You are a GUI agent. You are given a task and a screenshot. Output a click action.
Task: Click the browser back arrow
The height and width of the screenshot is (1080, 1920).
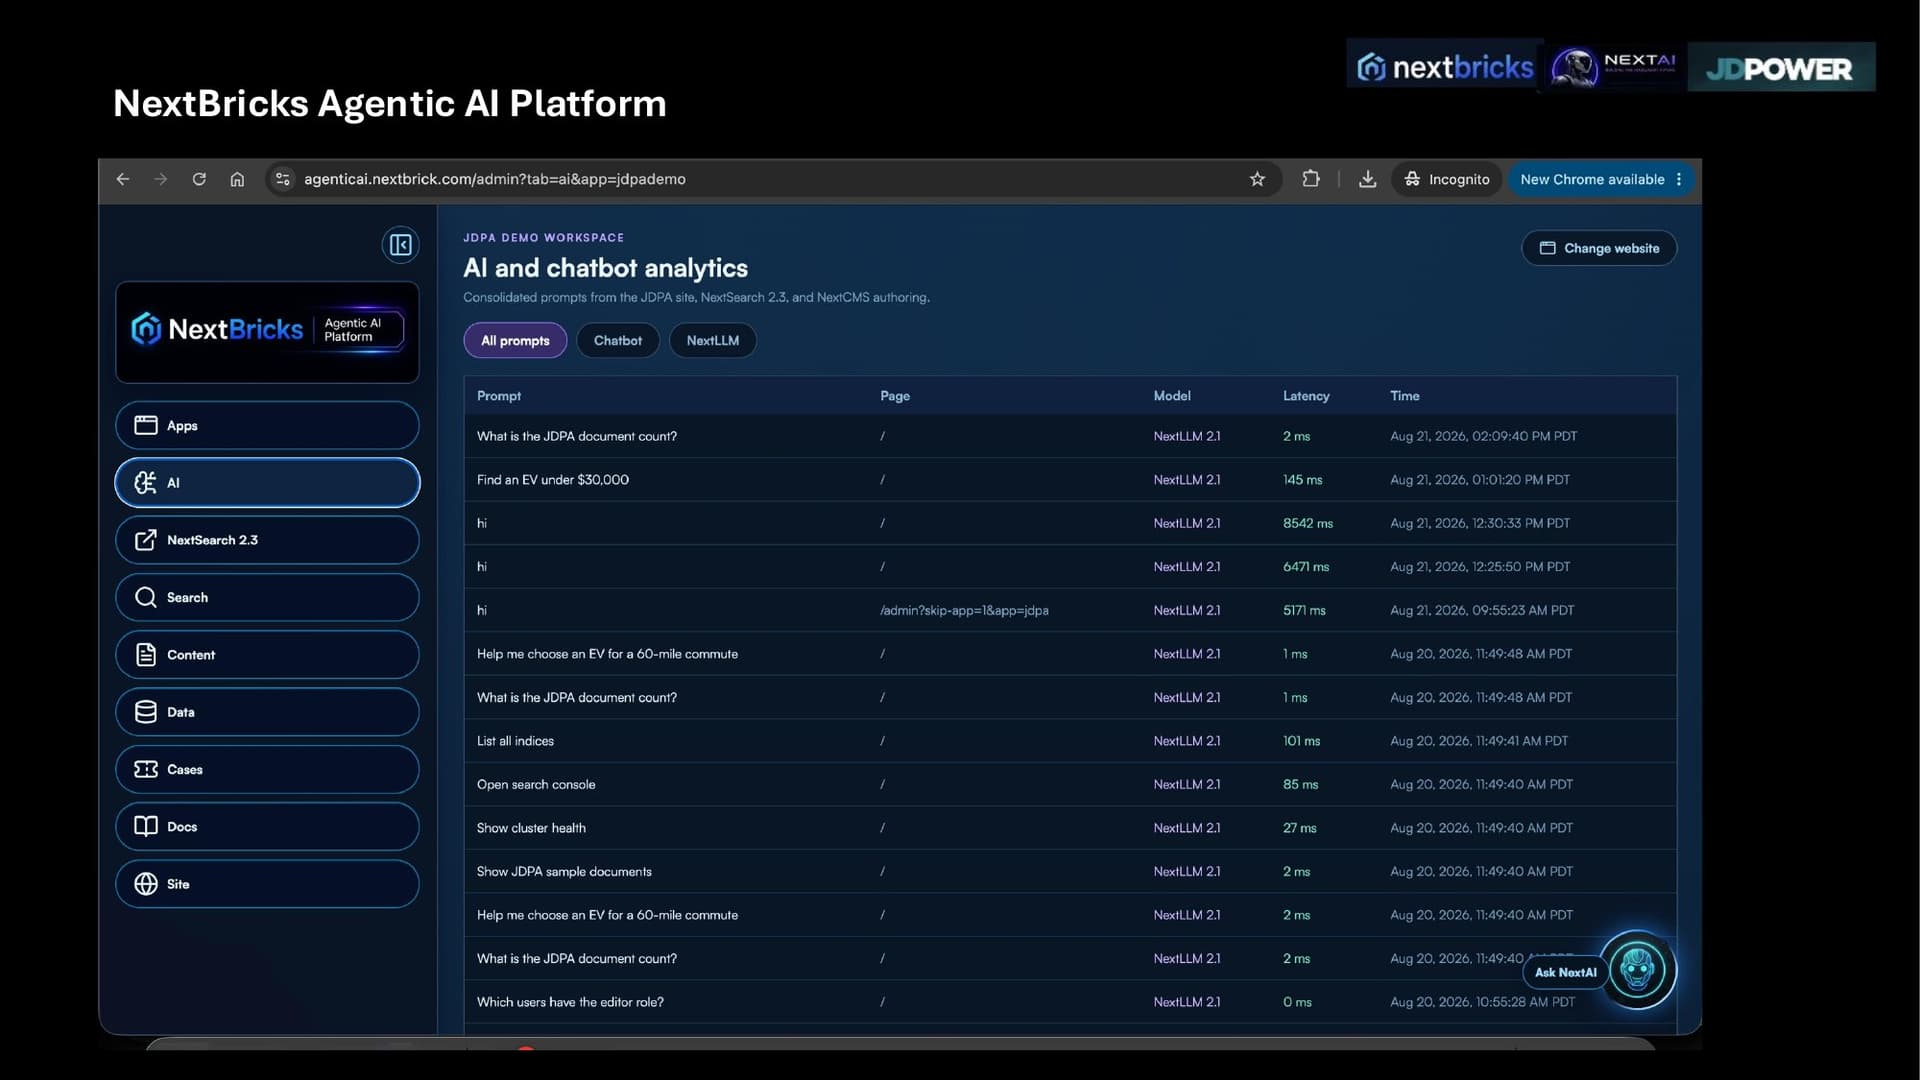[123, 179]
